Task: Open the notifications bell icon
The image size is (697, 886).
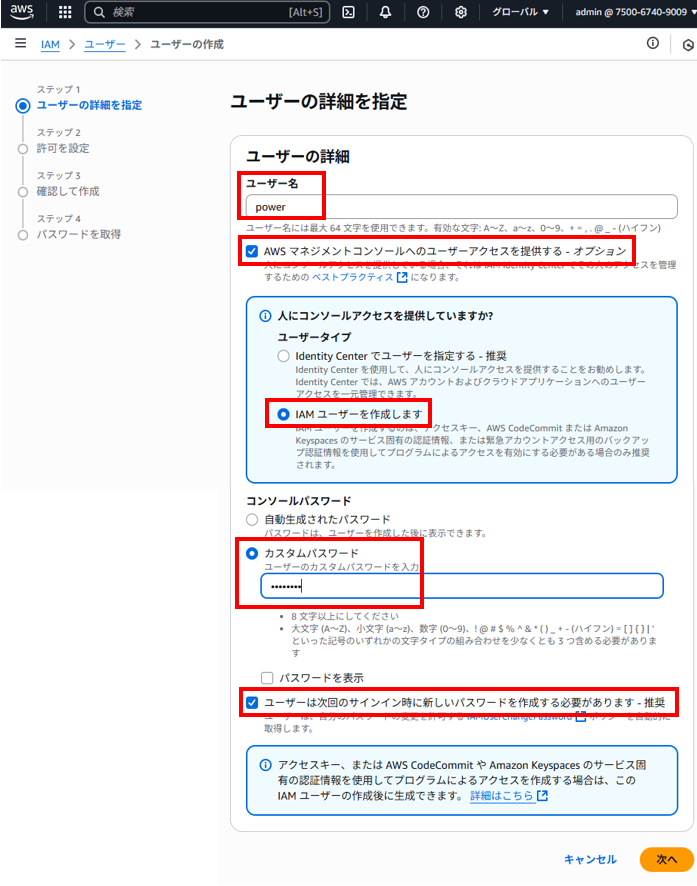Action: 385,12
